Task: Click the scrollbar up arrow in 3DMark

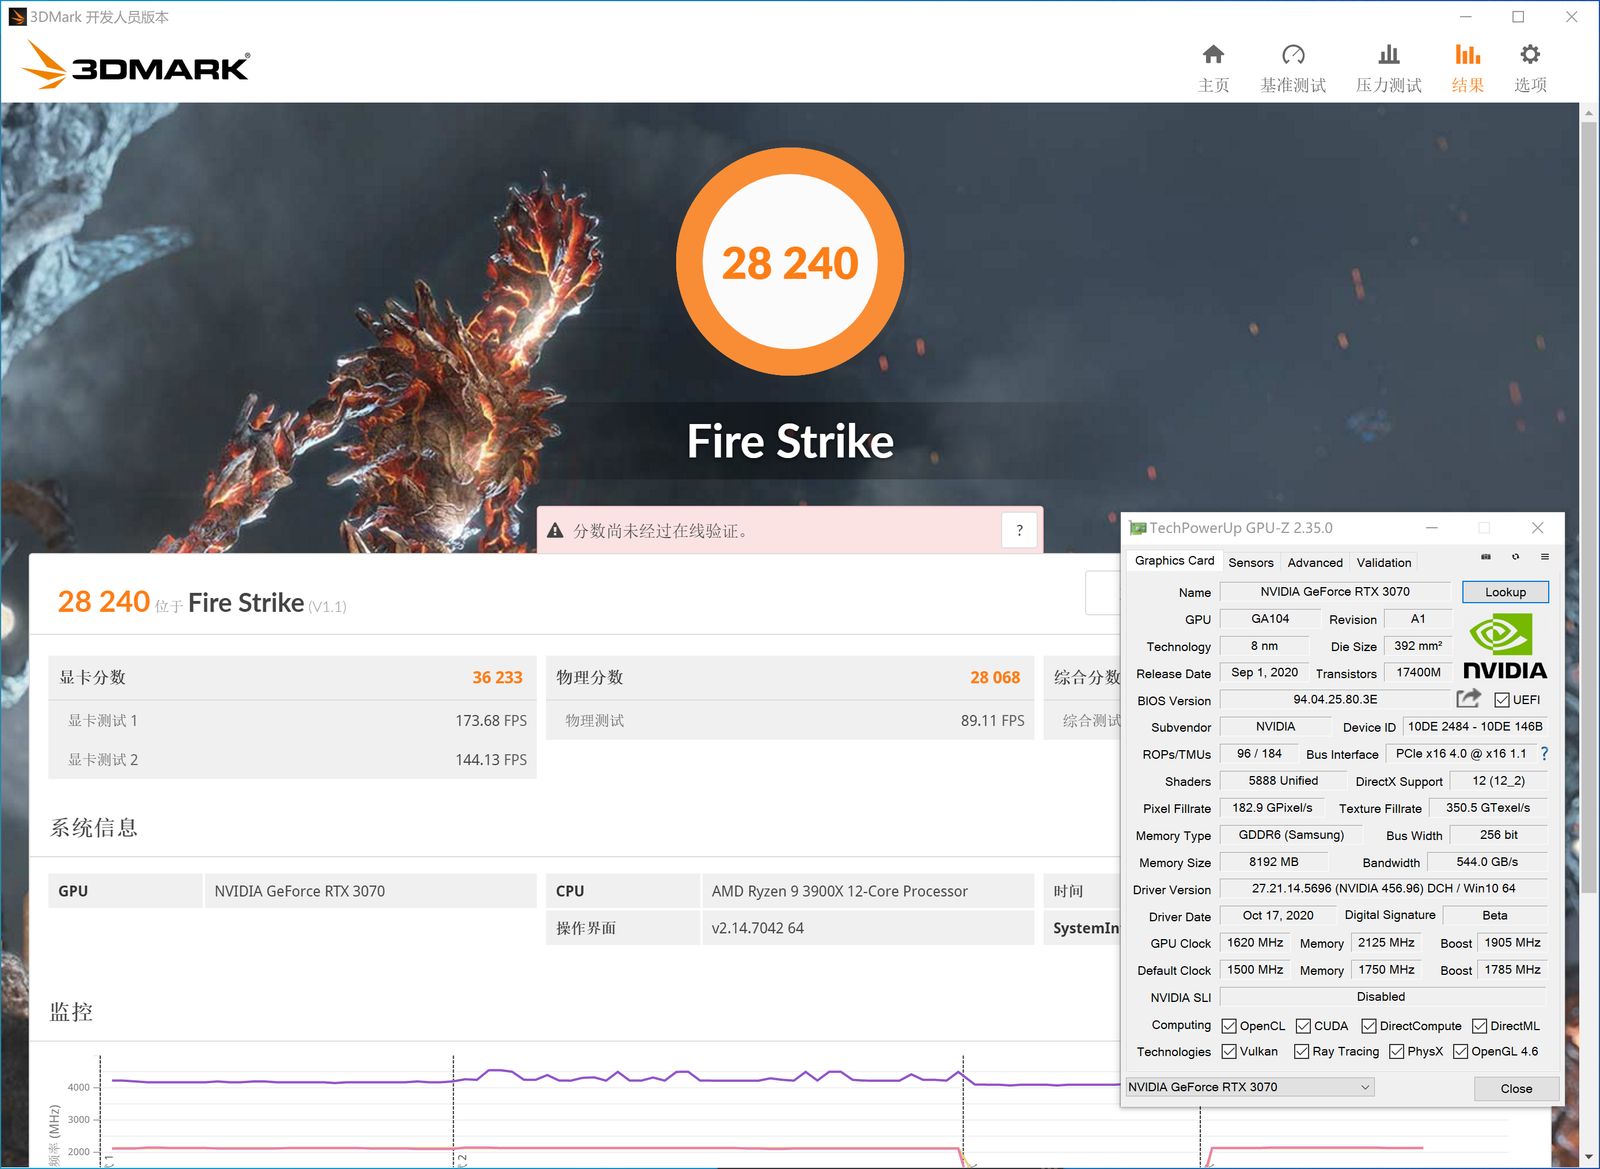Action: [x=1589, y=113]
